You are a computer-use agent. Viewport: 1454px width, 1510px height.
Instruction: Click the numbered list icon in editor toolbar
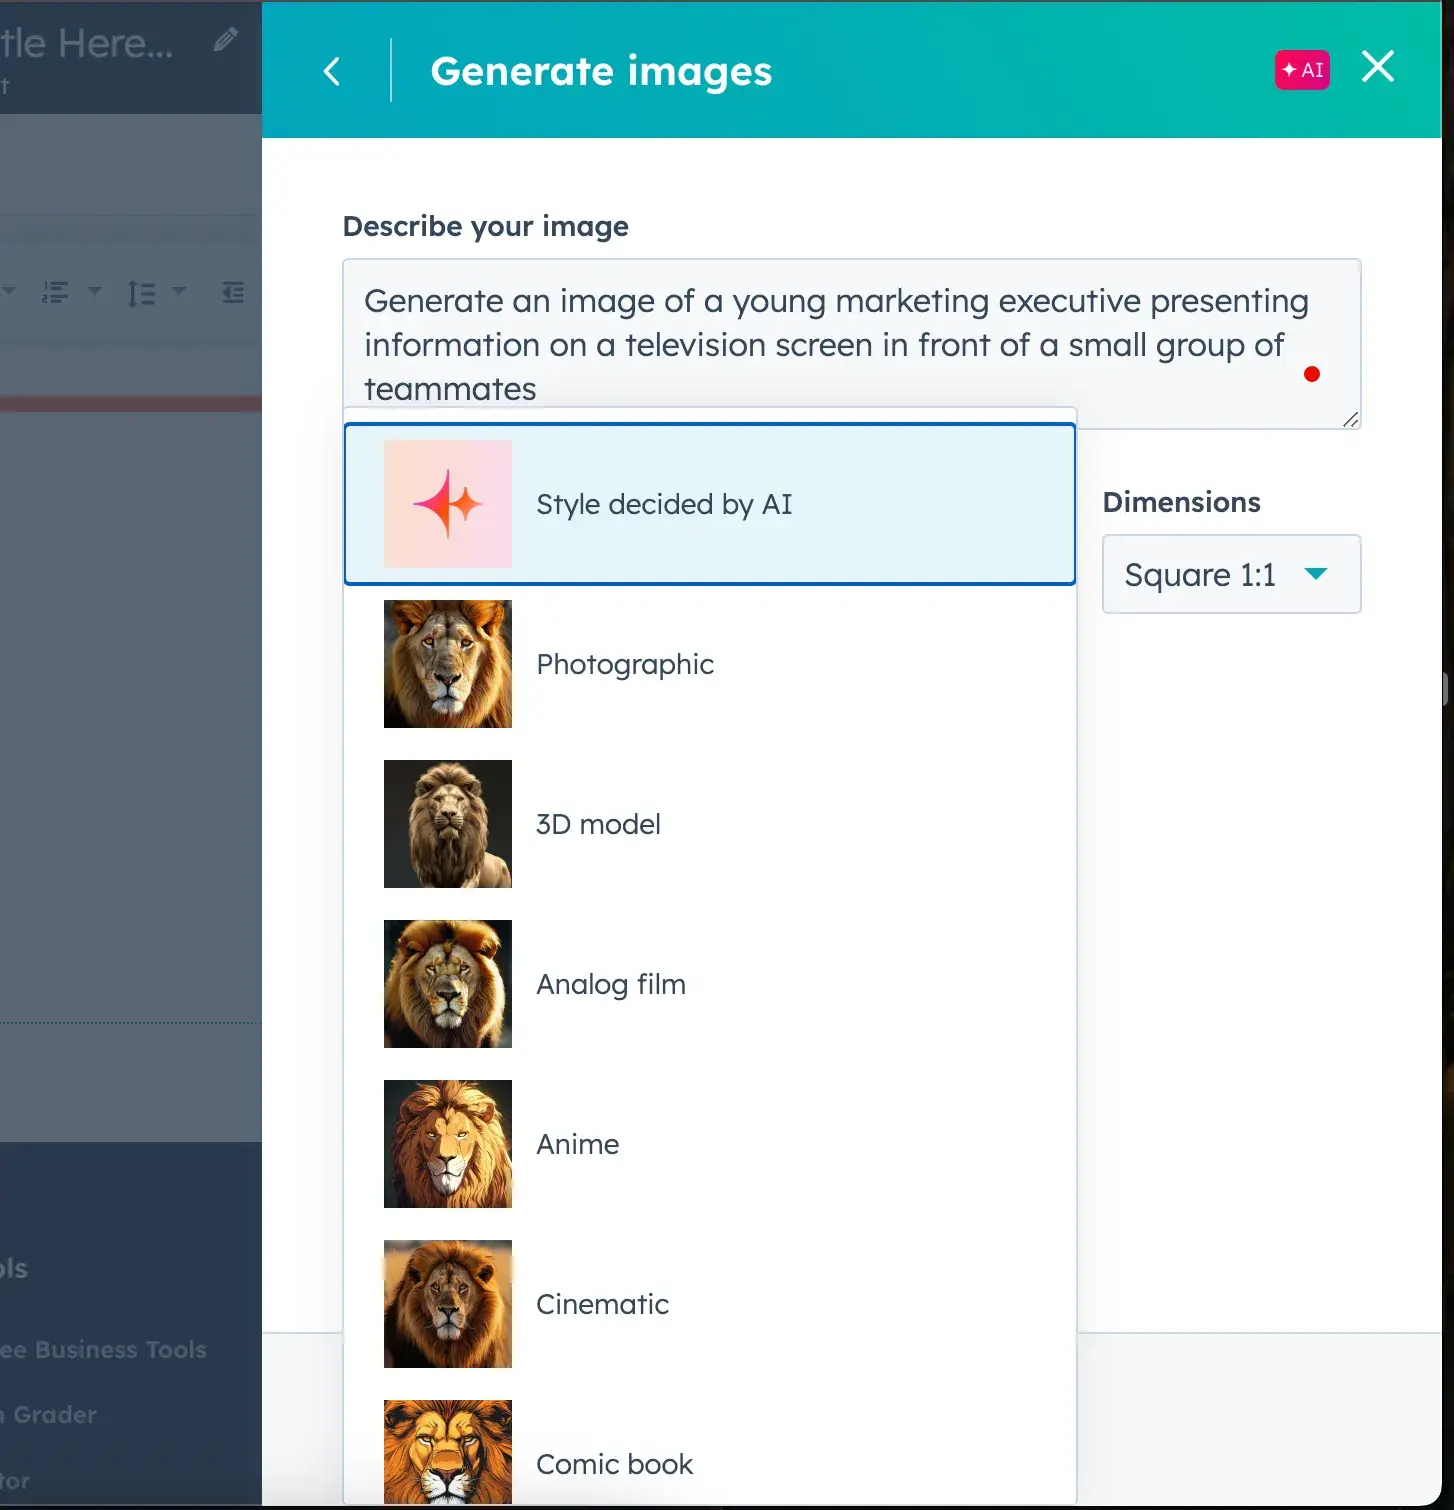(x=55, y=292)
